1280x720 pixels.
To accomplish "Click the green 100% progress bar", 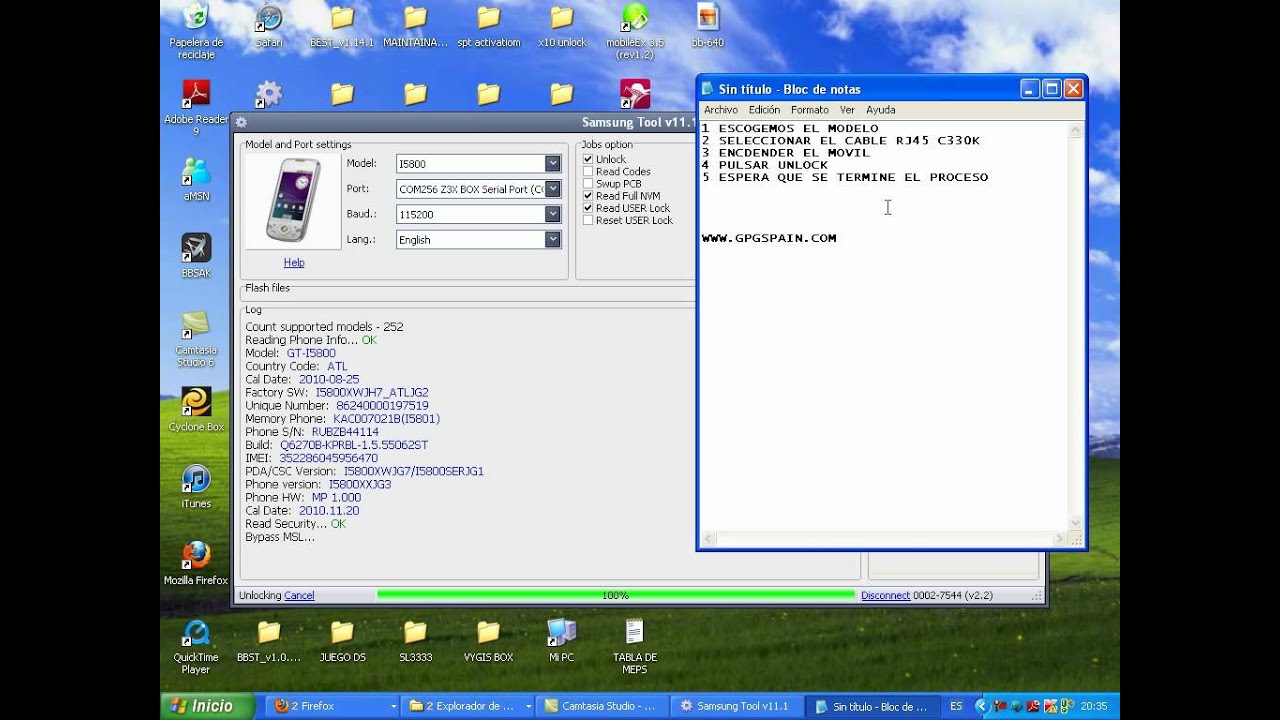I will coord(616,595).
